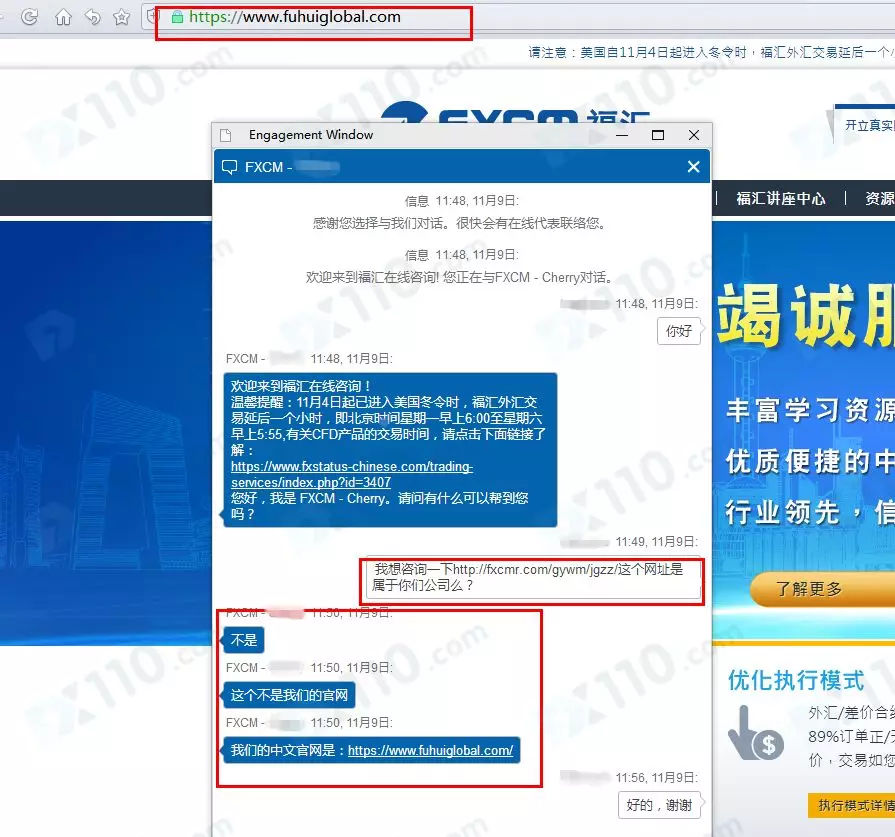Click the hand with dollar coin icon
Screen dimensions: 895x837
(x=755, y=733)
